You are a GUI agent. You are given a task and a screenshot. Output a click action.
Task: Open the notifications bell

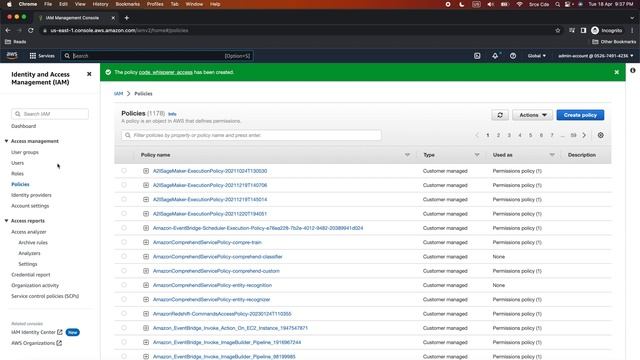coord(495,56)
